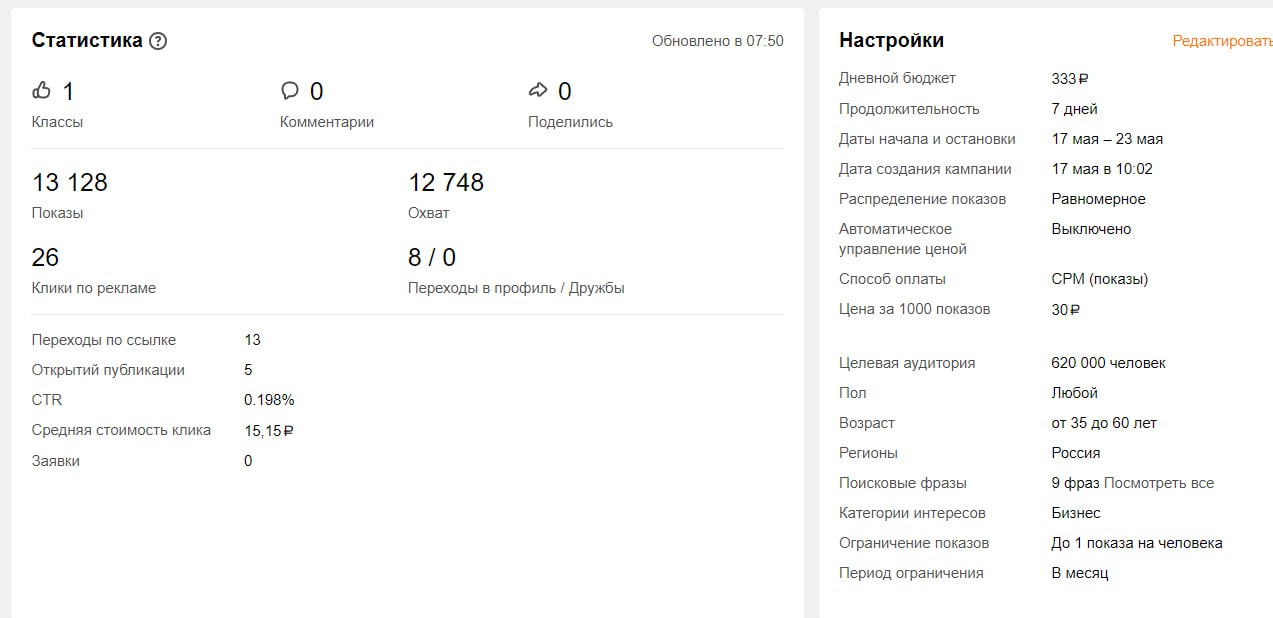Open the Посмотреть все phrases link
The width and height of the screenshot is (1273, 618).
tap(1159, 483)
